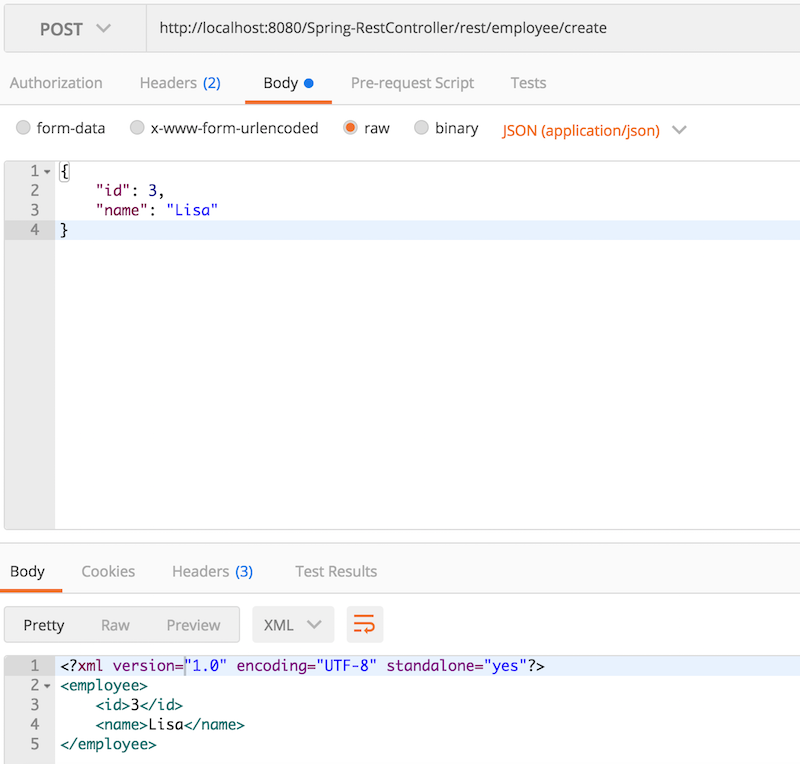Open the Pre-request Script tab
This screenshot has height=764, width=800.
coord(412,83)
